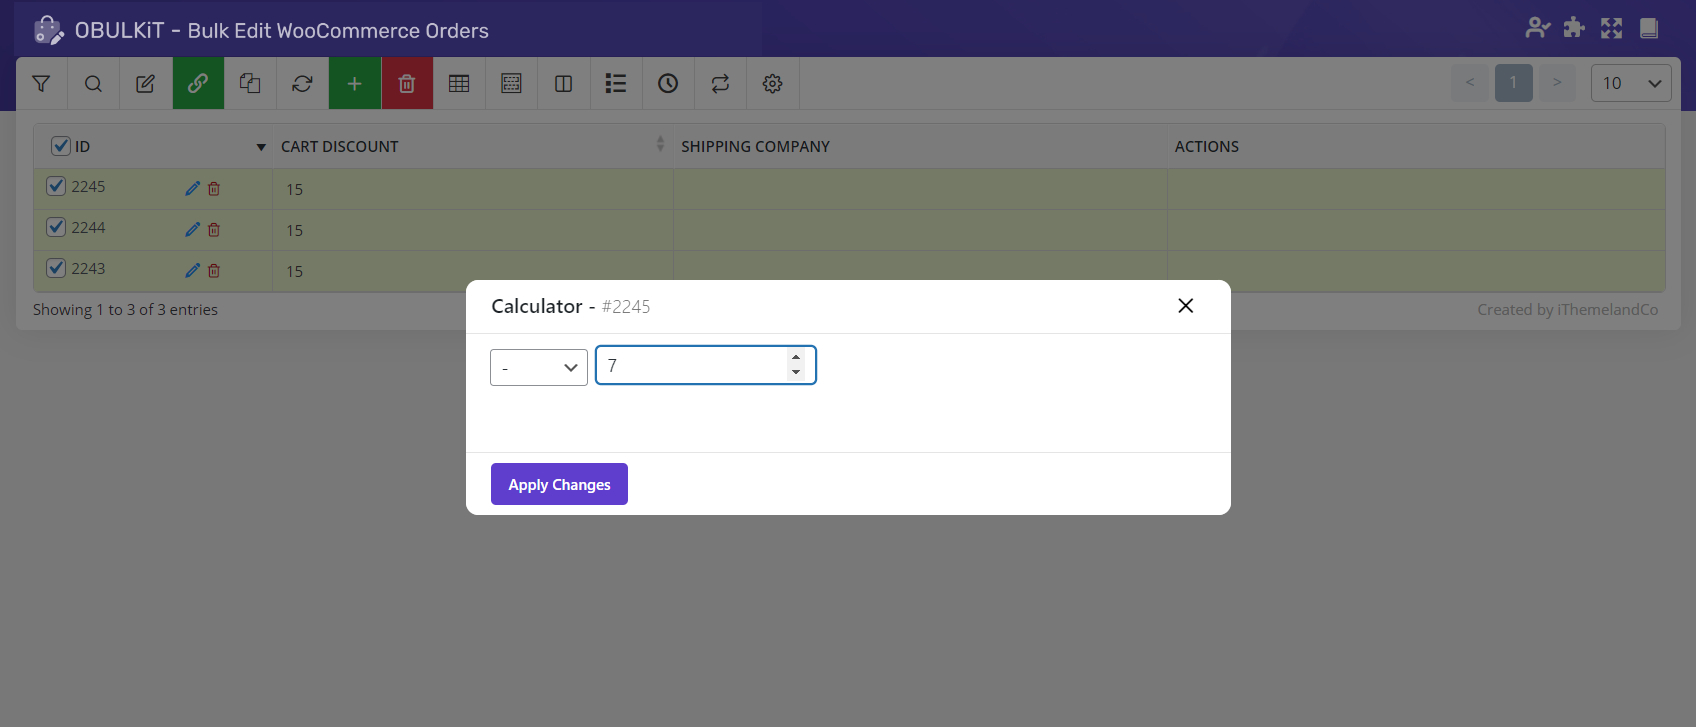The image size is (1696, 727).
Task: Click the green bind edit link icon
Action: coord(198,84)
